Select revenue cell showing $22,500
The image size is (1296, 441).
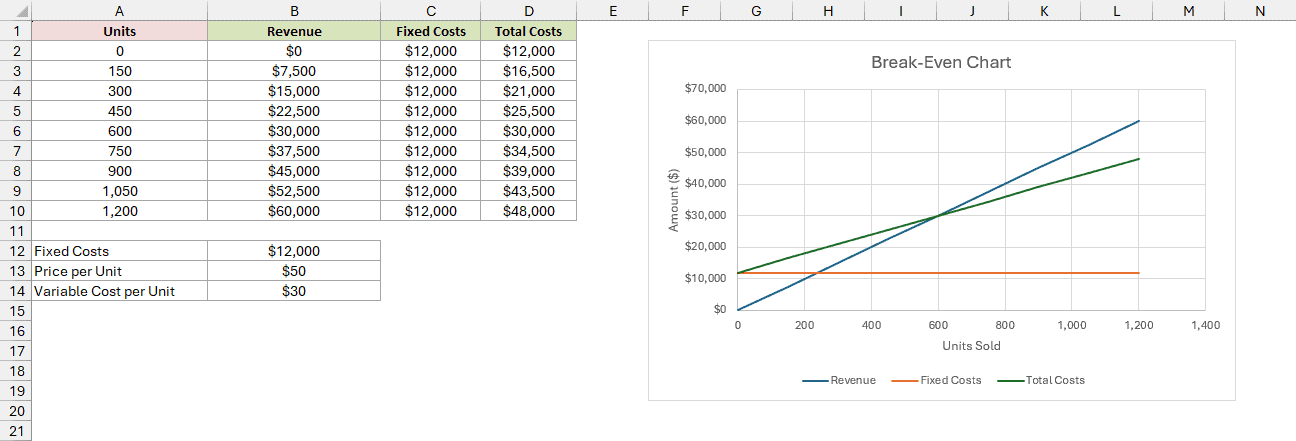294,111
